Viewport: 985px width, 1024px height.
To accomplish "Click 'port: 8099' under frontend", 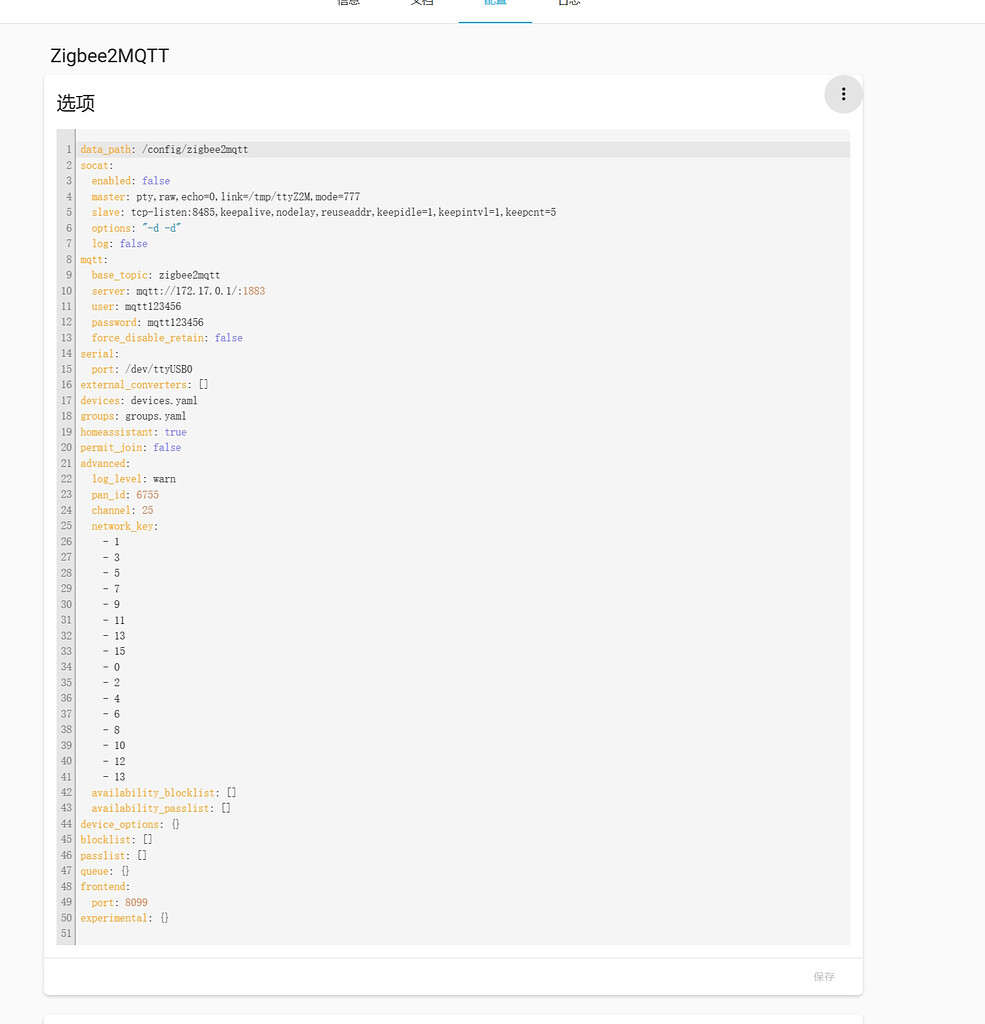I will click(x=120, y=902).
